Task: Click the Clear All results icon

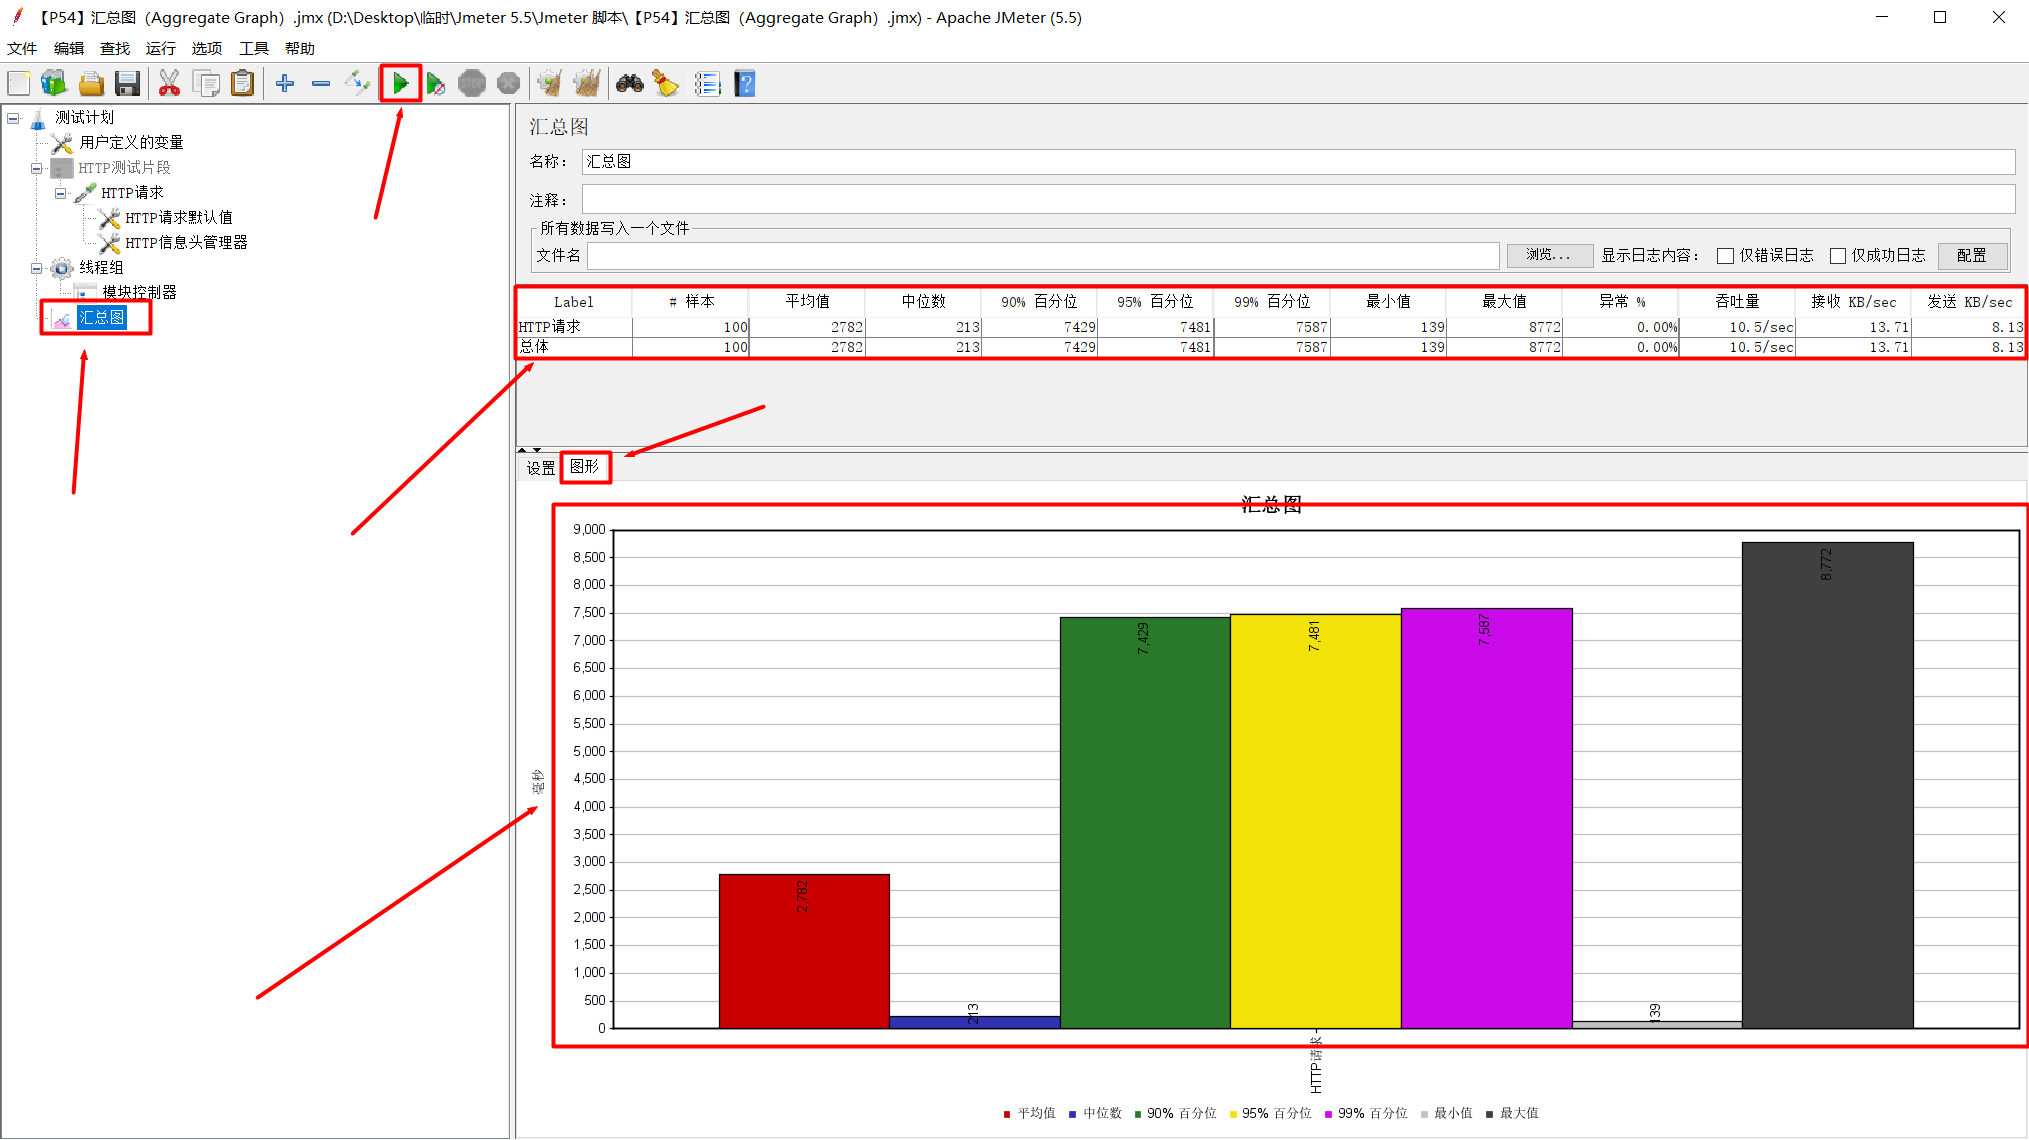Action: coord(587,84)
